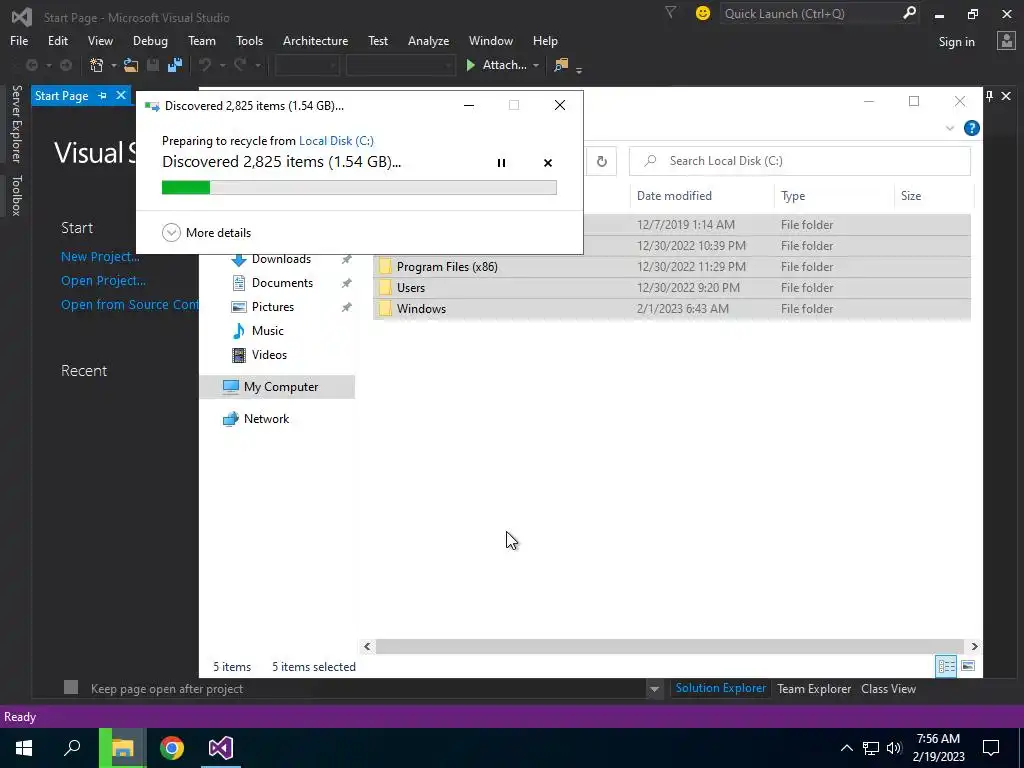Click the Save toolbar icon
The height and width of the screenshot is (768, 1024).
pyautogui.click(x=153, y=65)
